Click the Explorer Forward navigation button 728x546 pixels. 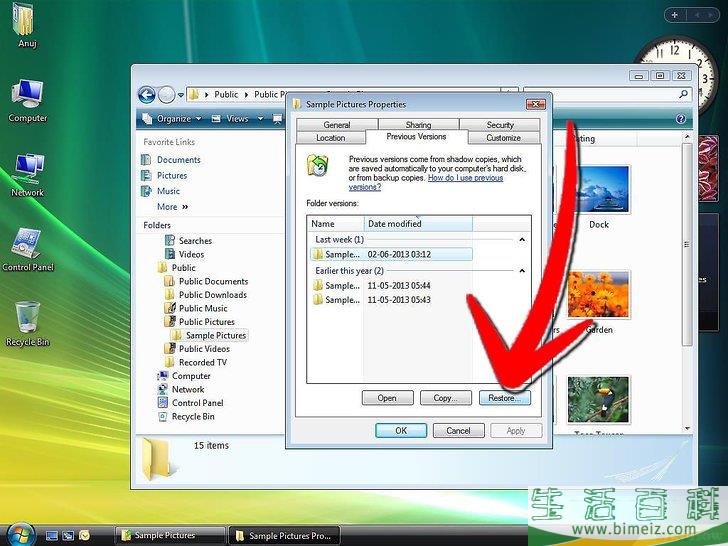(x=166, y=95)
